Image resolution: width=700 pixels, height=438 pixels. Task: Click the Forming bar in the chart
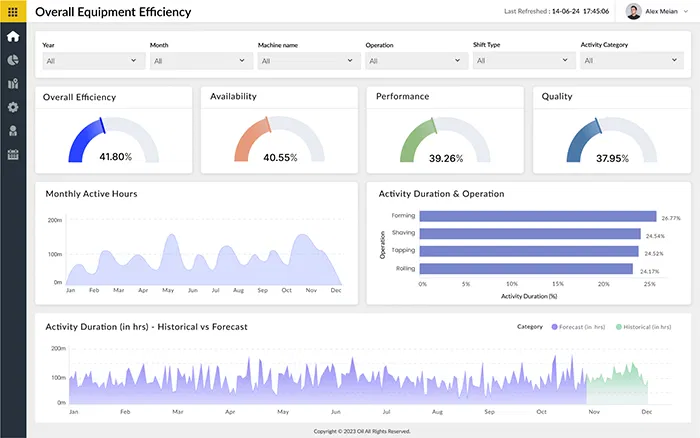[x=537, y=216]
